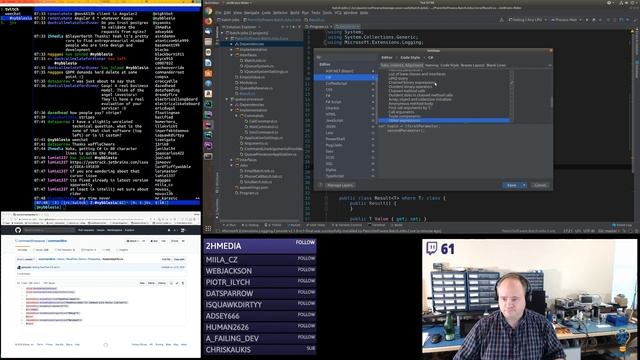Open the Save button dropdown arrow

524,185
